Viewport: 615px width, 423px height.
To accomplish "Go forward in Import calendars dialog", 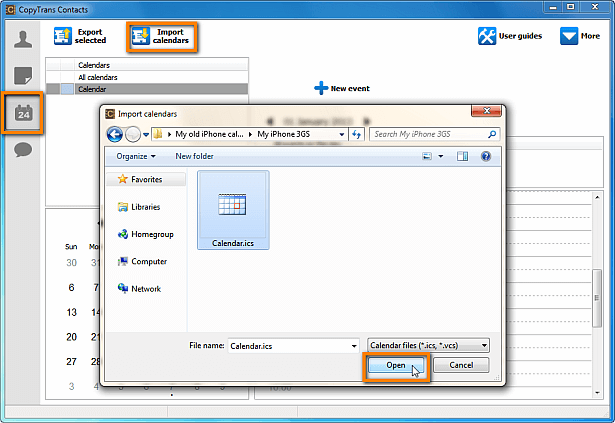I will pos(133,135).
